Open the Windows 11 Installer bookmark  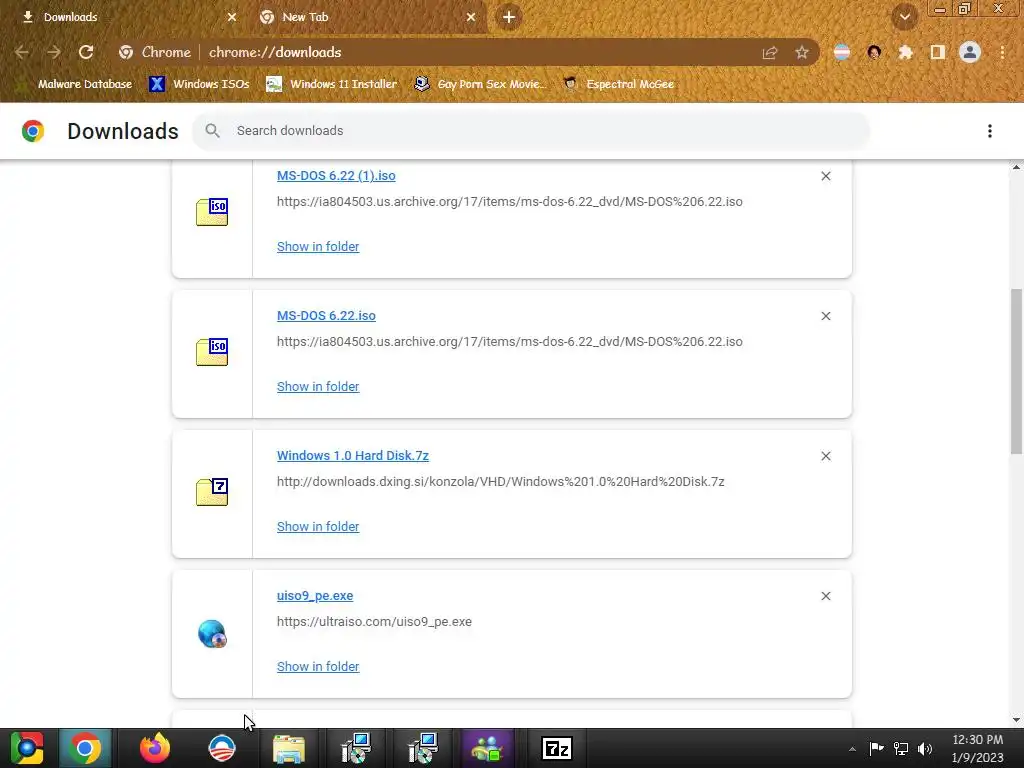pos(332,84)
